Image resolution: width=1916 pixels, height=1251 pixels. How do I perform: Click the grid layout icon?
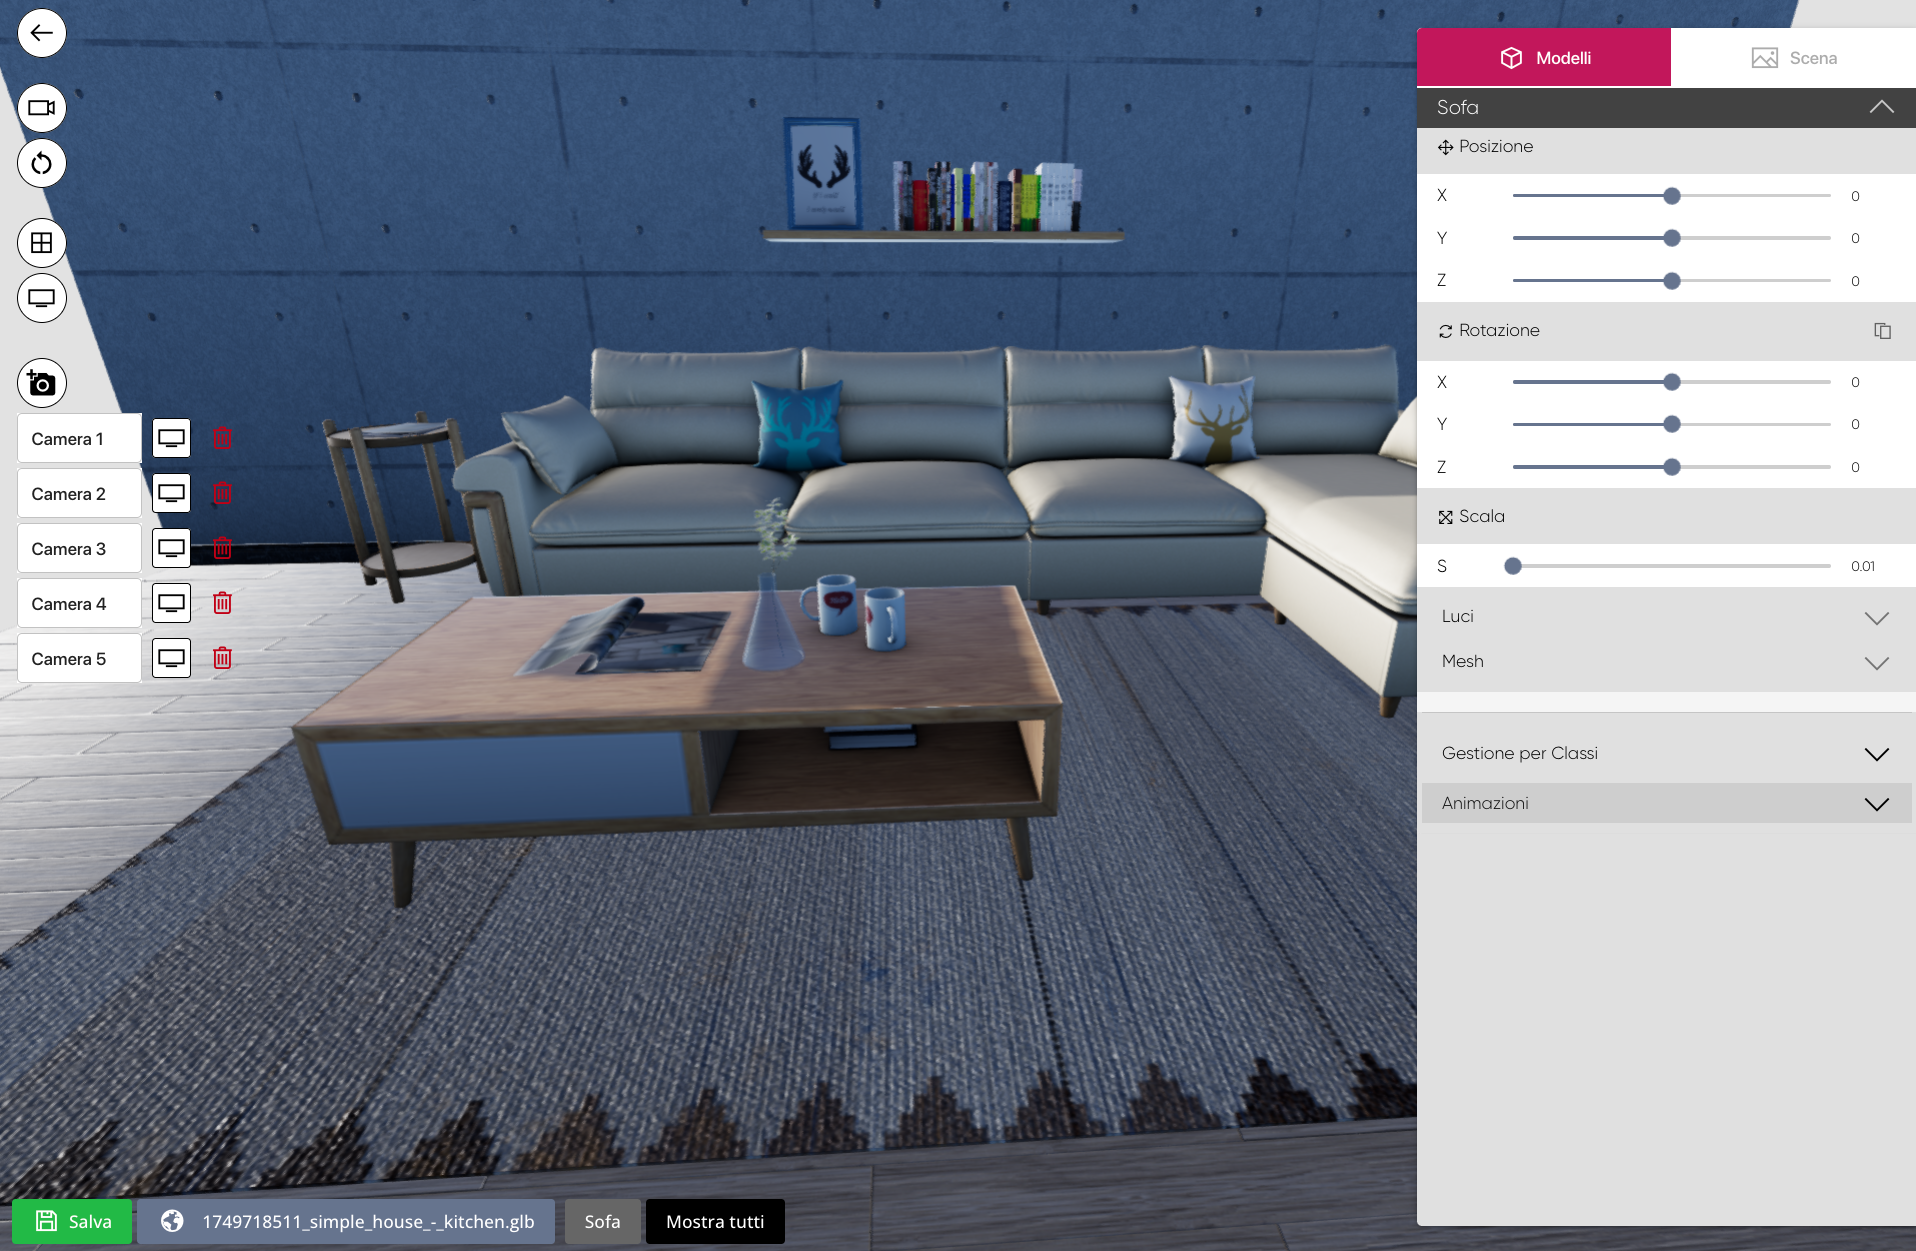pyautogui.click(x=42, y=243)
